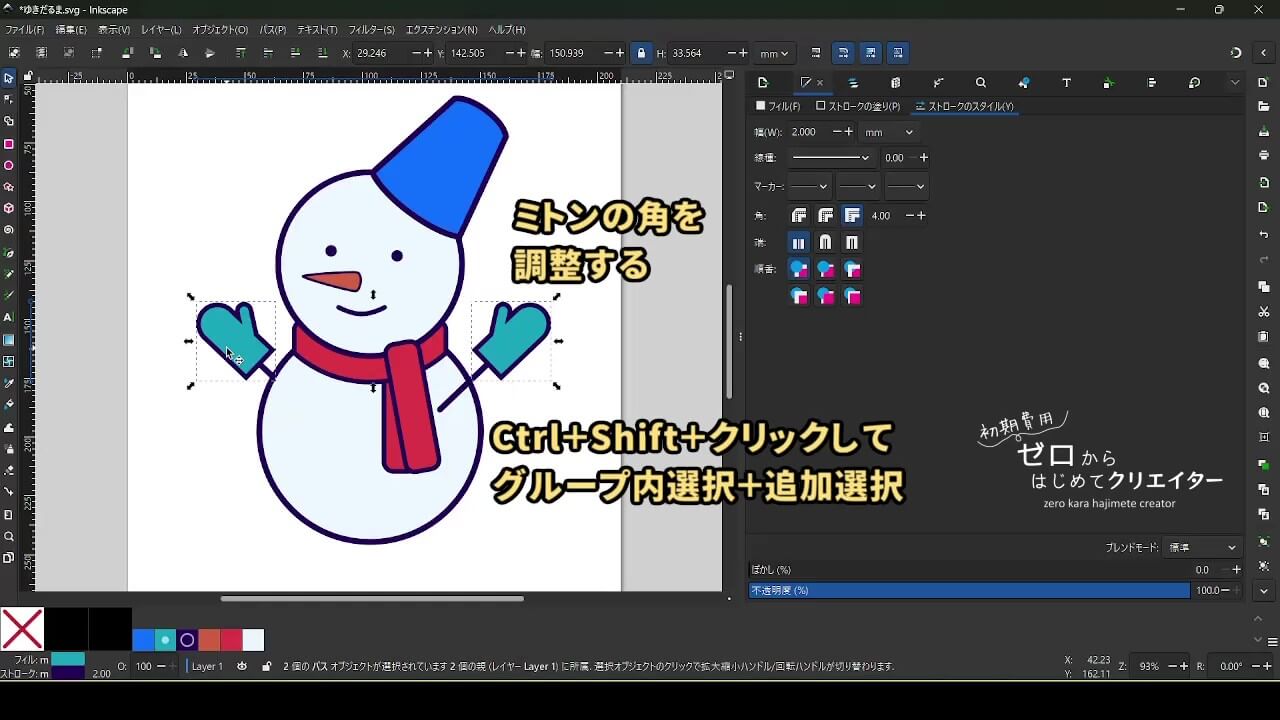Open the パス(P) menu
The image size is (1280, 720).
272,30
